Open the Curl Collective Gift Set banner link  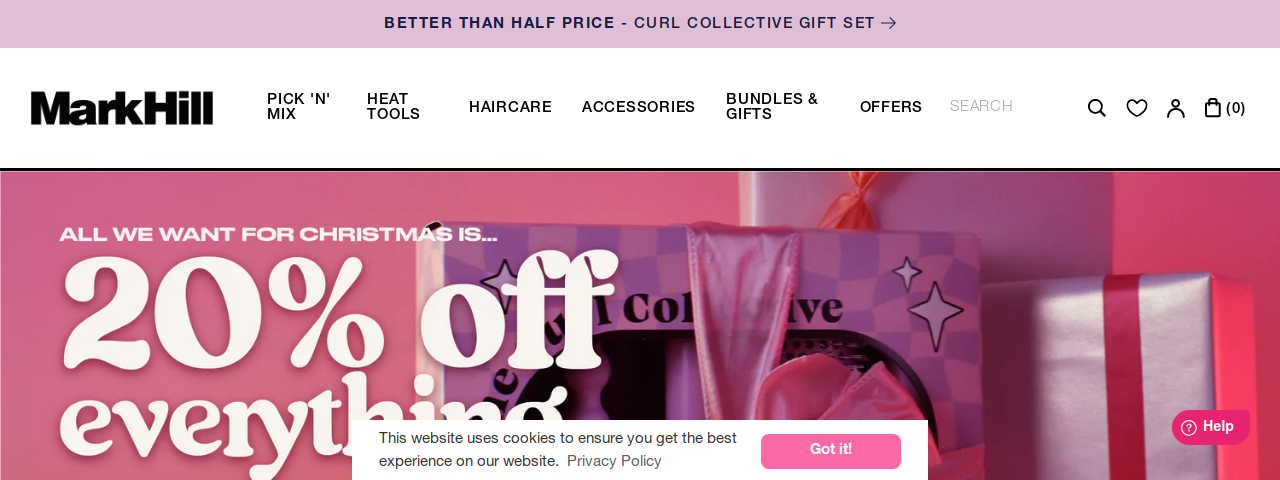point(640,23)
